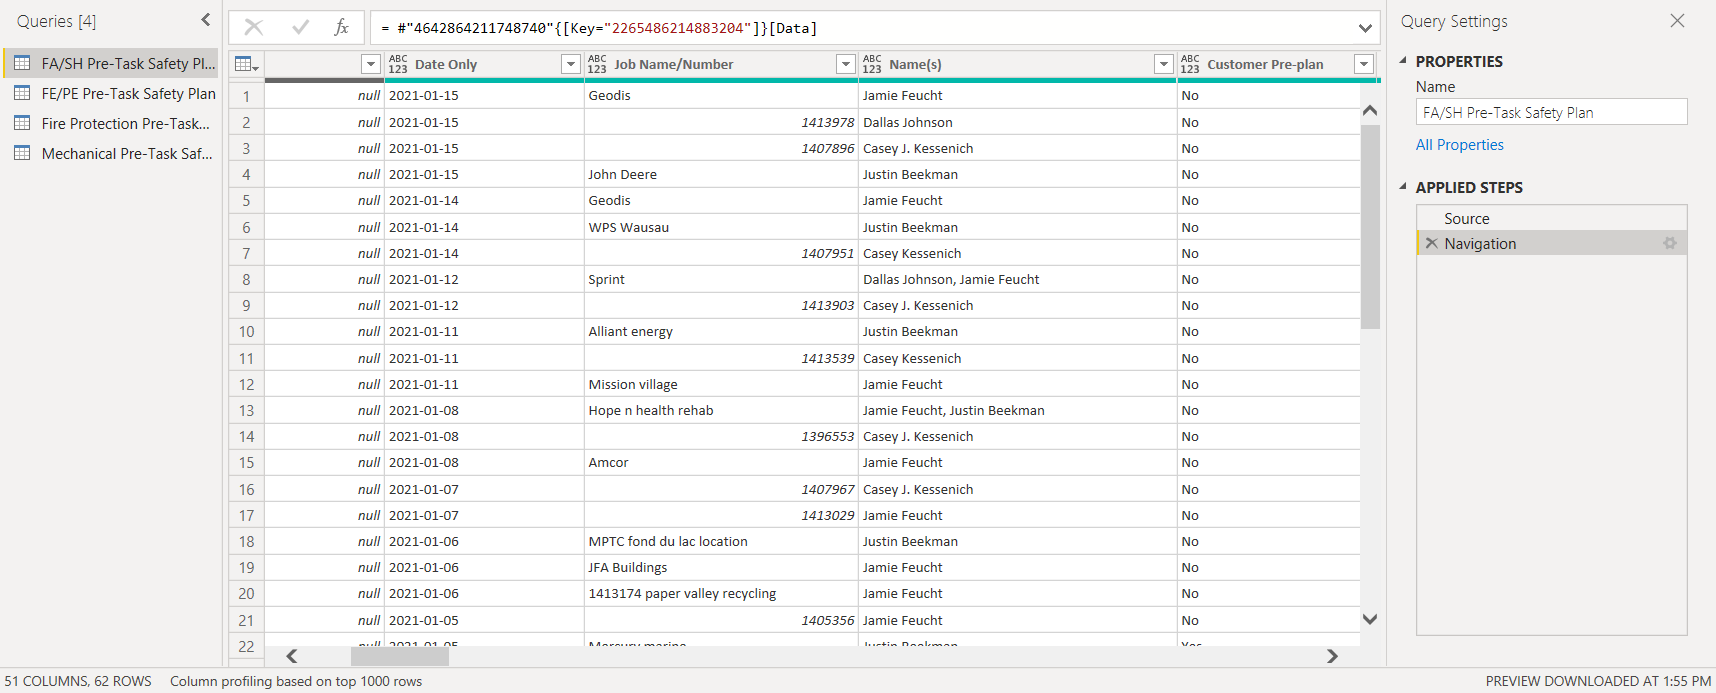Select the 'Dallas Johnson, Jamie Feucht' cell
This screenshot has width=1716, height=693.
(x=1018, y=279)
